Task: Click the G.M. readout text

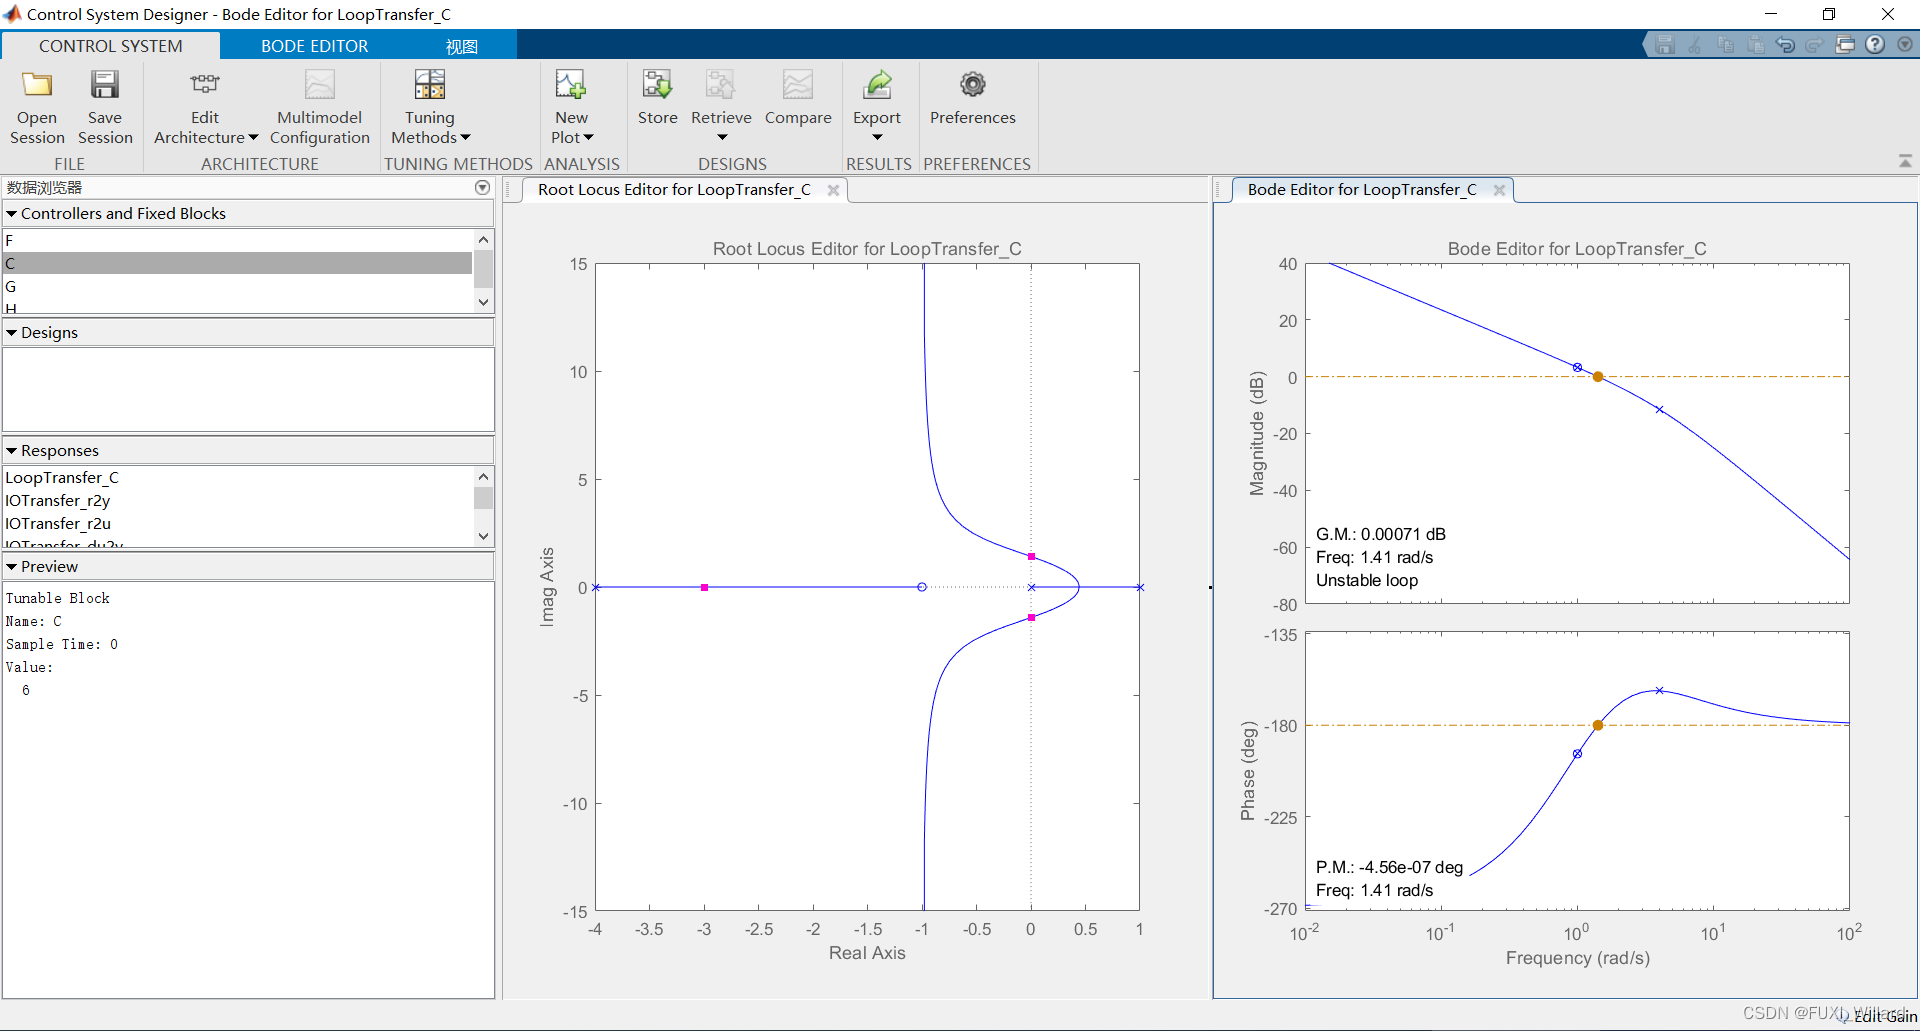Action: [1381, 534]
